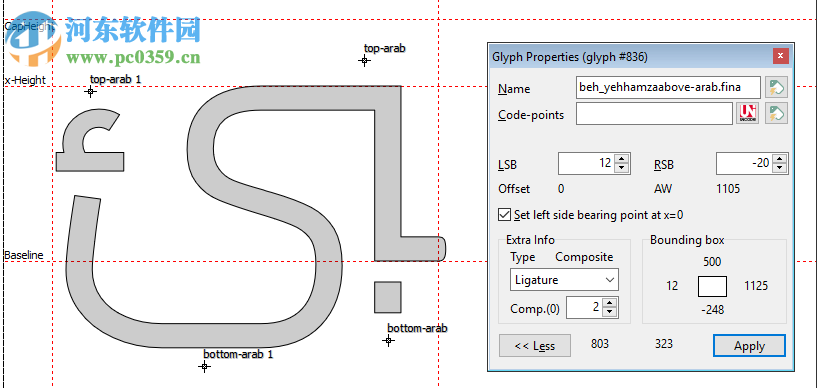This screenshot has width=817, height=388.
Task: Click the Name field with beh_yehhamzaabove-arab.fina
Action: [x=668, y=88]
